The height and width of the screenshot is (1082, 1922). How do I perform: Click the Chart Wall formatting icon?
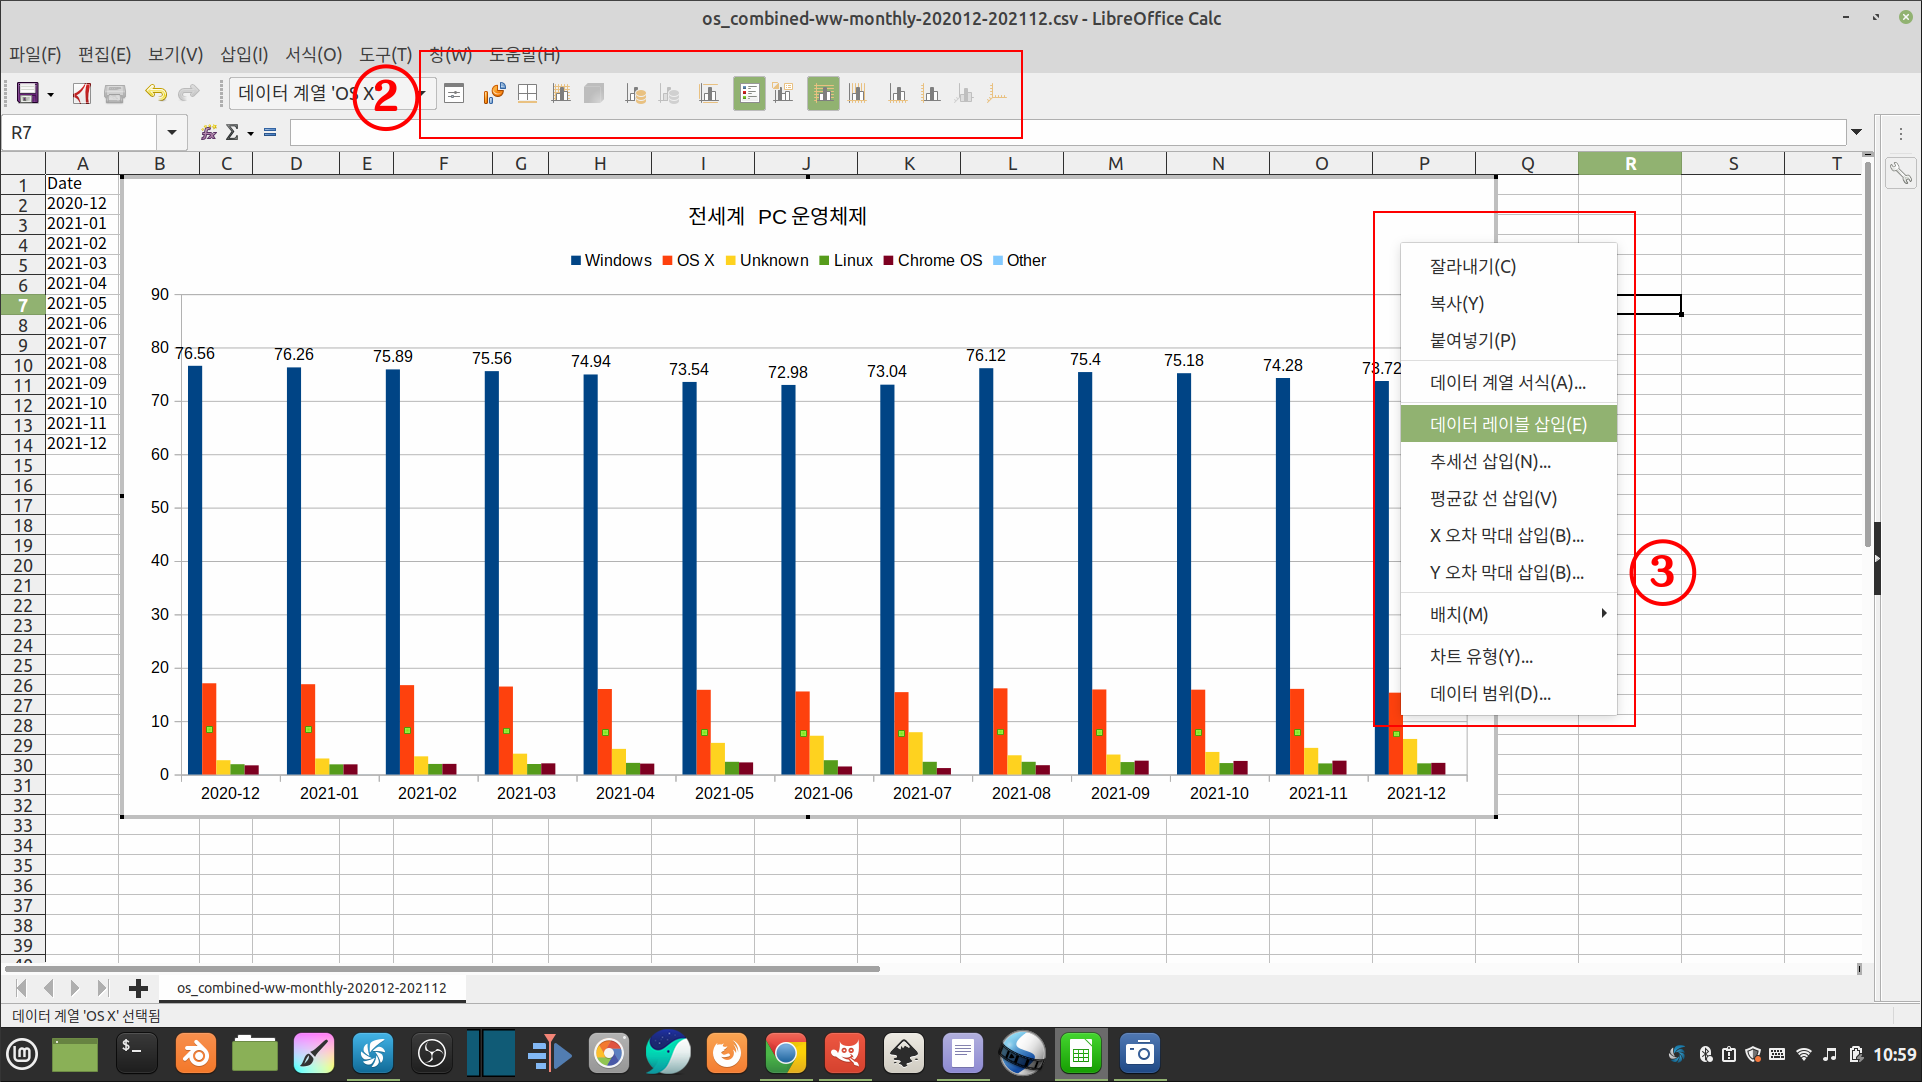[x=561, y=94]
